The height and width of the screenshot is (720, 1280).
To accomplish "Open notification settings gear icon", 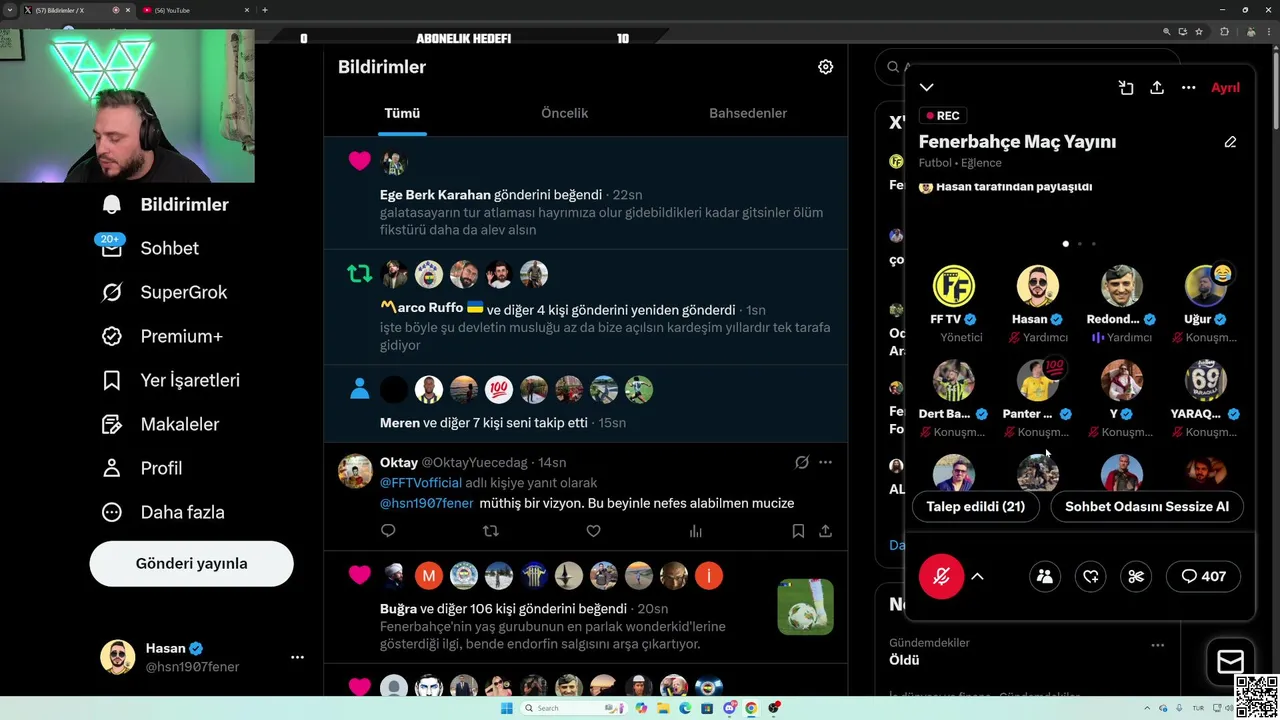I will pyautogui.click(x=825, y=67).
